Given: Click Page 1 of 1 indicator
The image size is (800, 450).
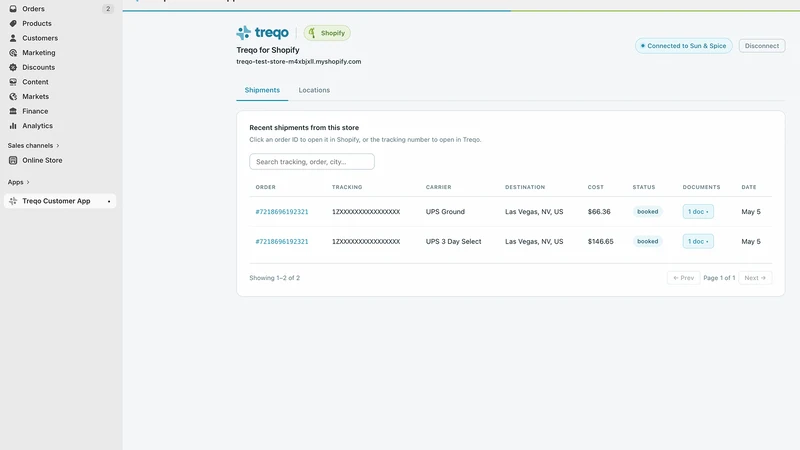Looking at the screenshot, I should [719, 278].
